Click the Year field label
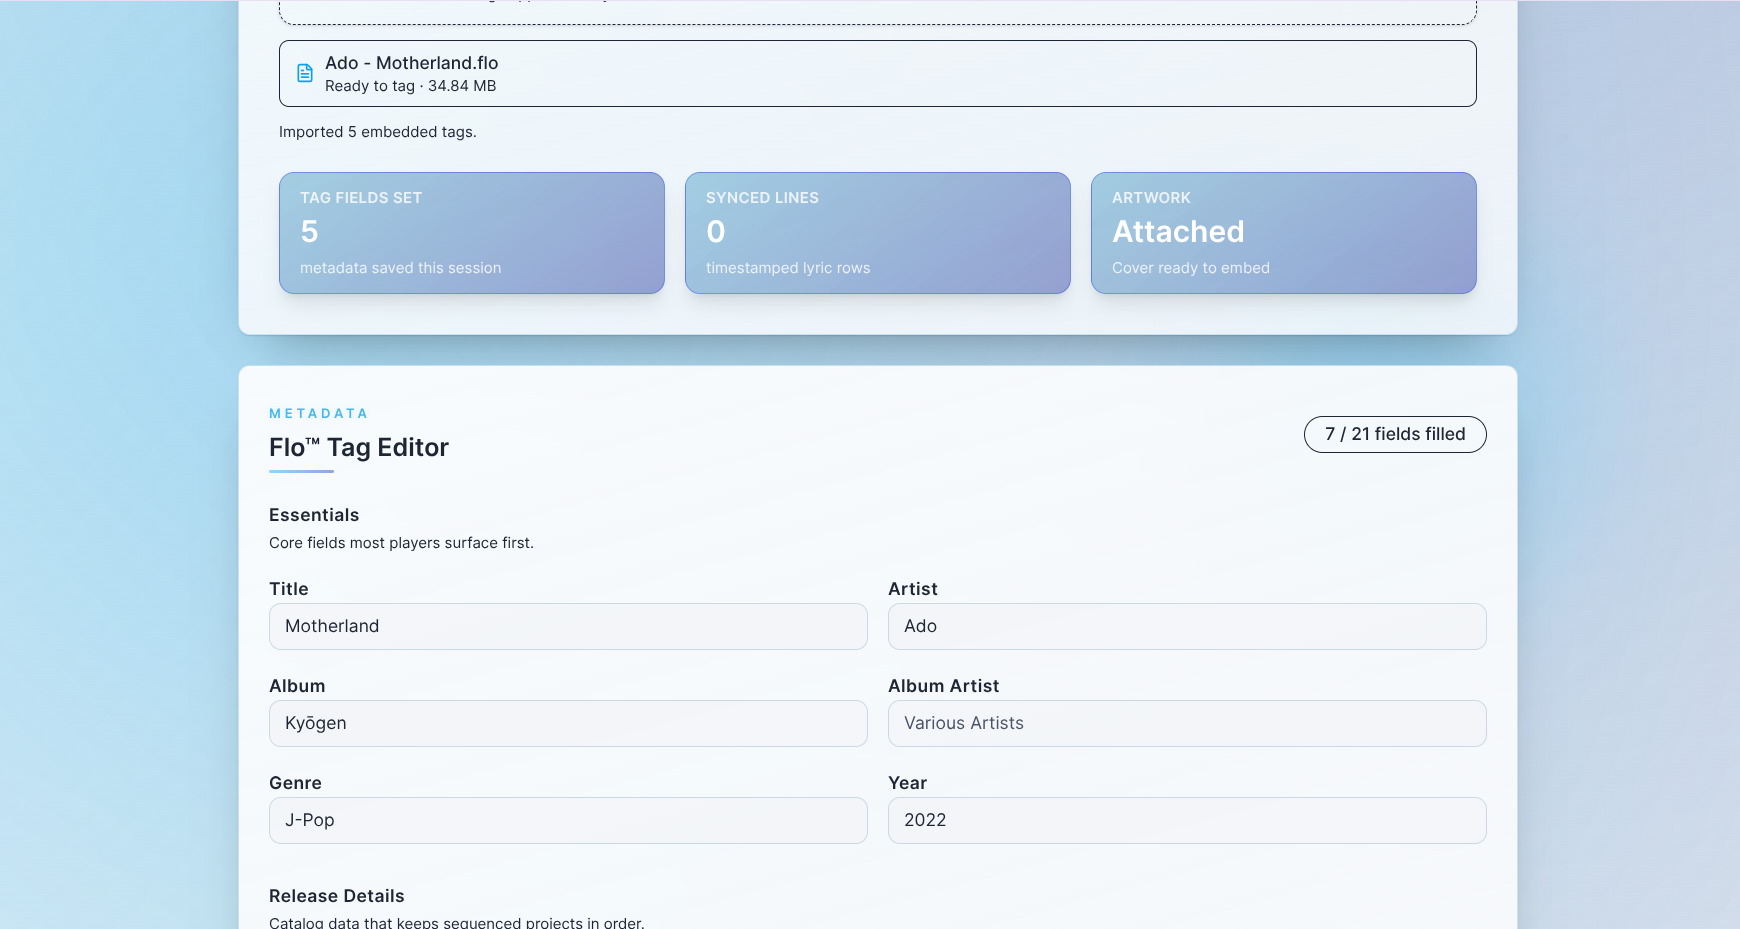This screenshot has width=1740, height=929. (x=907, y=783)
